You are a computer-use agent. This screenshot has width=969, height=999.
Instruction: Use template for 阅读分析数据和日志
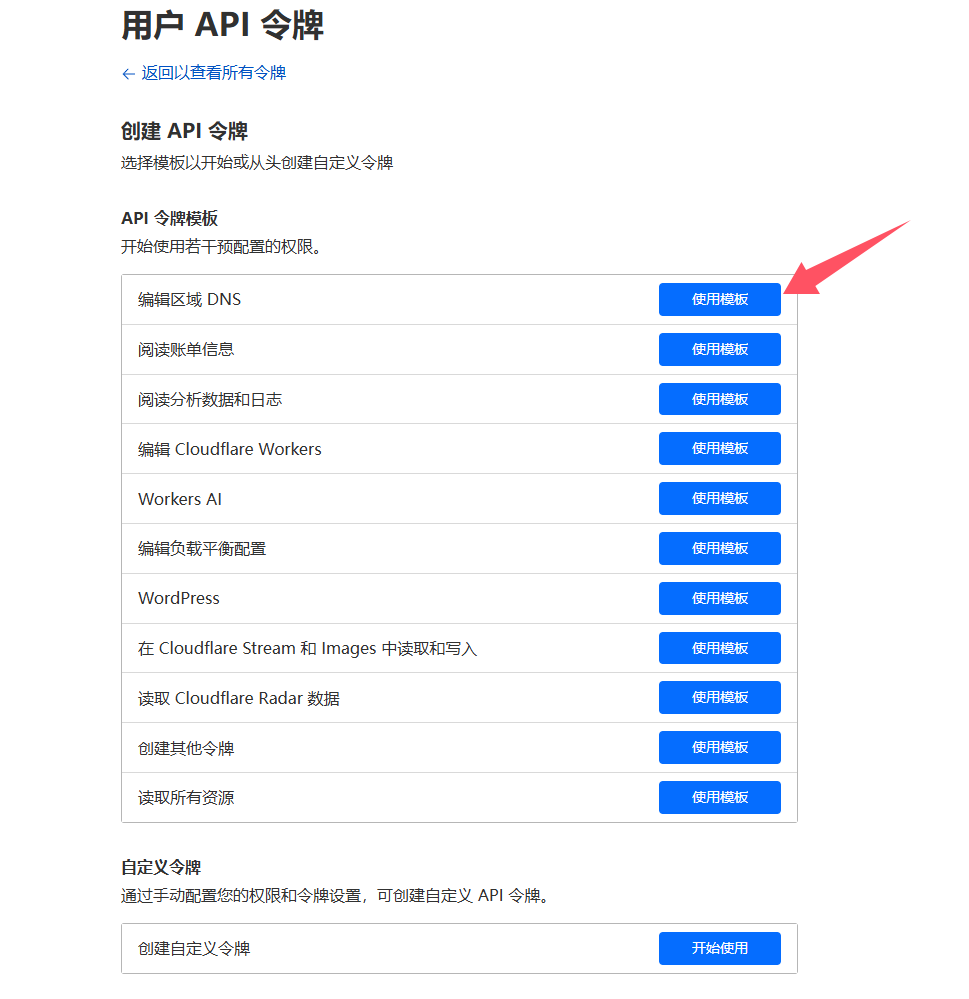(719, 399)
